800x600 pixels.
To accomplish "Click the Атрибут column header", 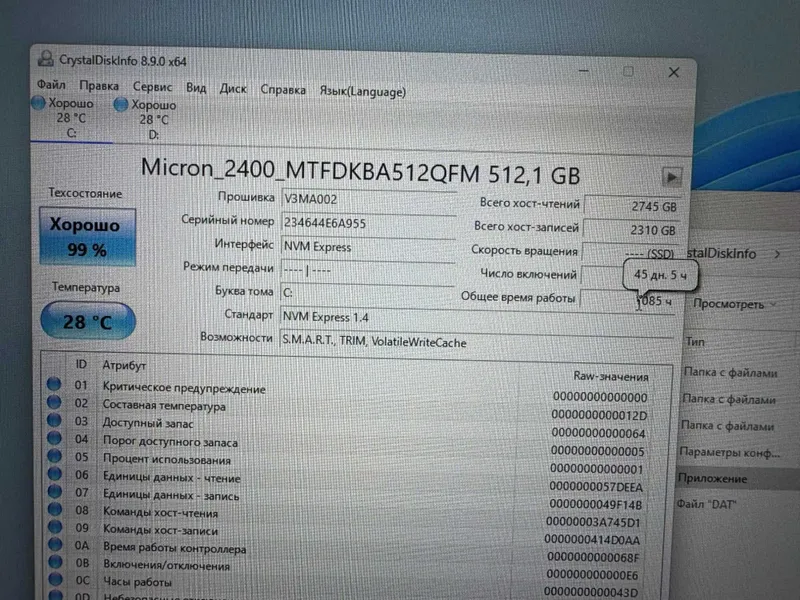I will tap(124, 365).
